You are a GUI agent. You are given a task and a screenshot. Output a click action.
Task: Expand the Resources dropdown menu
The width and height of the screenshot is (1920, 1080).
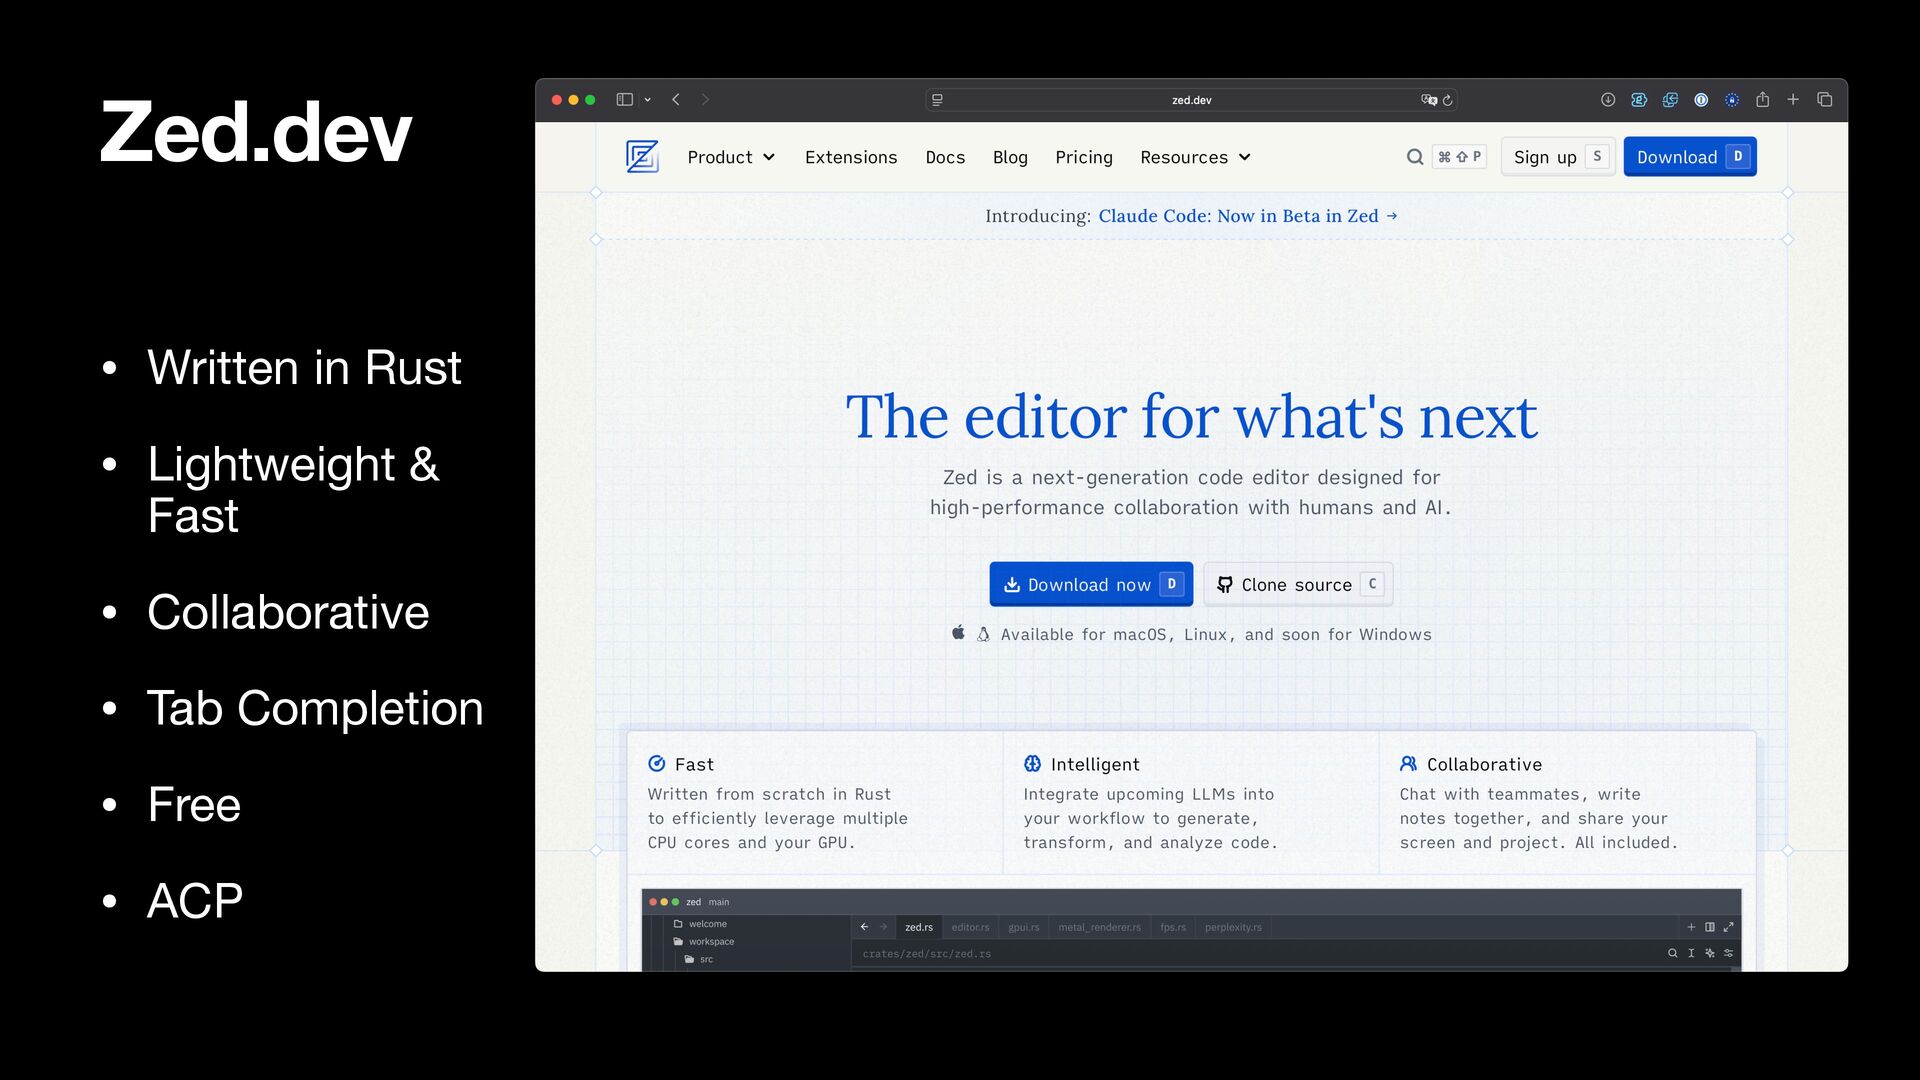pyautogui.click(x=1196, y=157)
